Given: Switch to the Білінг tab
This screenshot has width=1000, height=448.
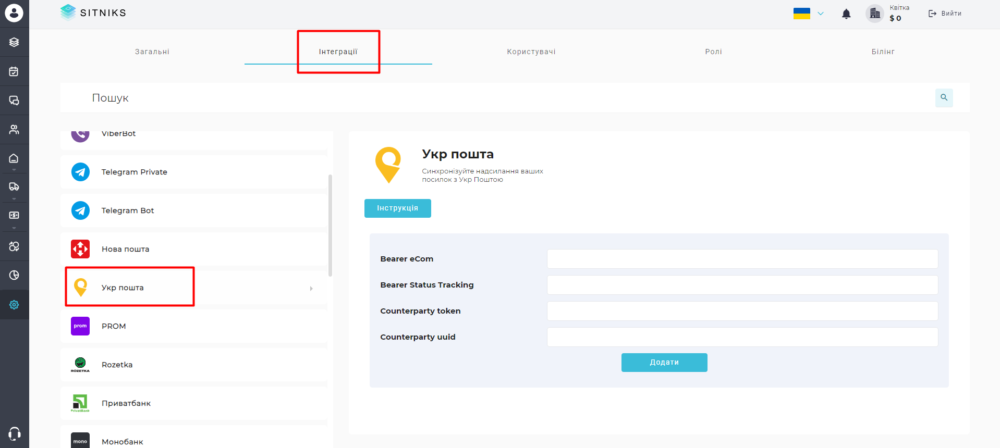Looking at the screenshot, I should click(883, 51).
